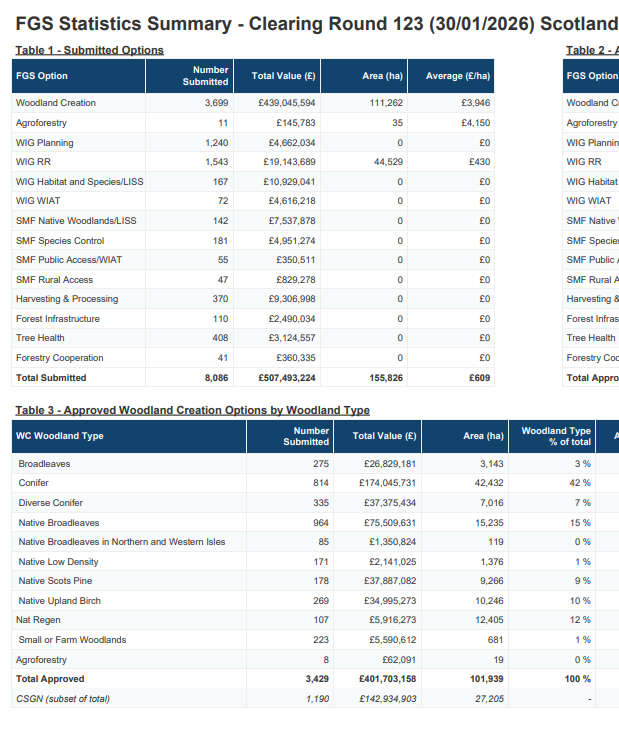Viewport: 619px width, 755px height.
Task: Select the CSGN (subset of total) row
Action: 63,698
